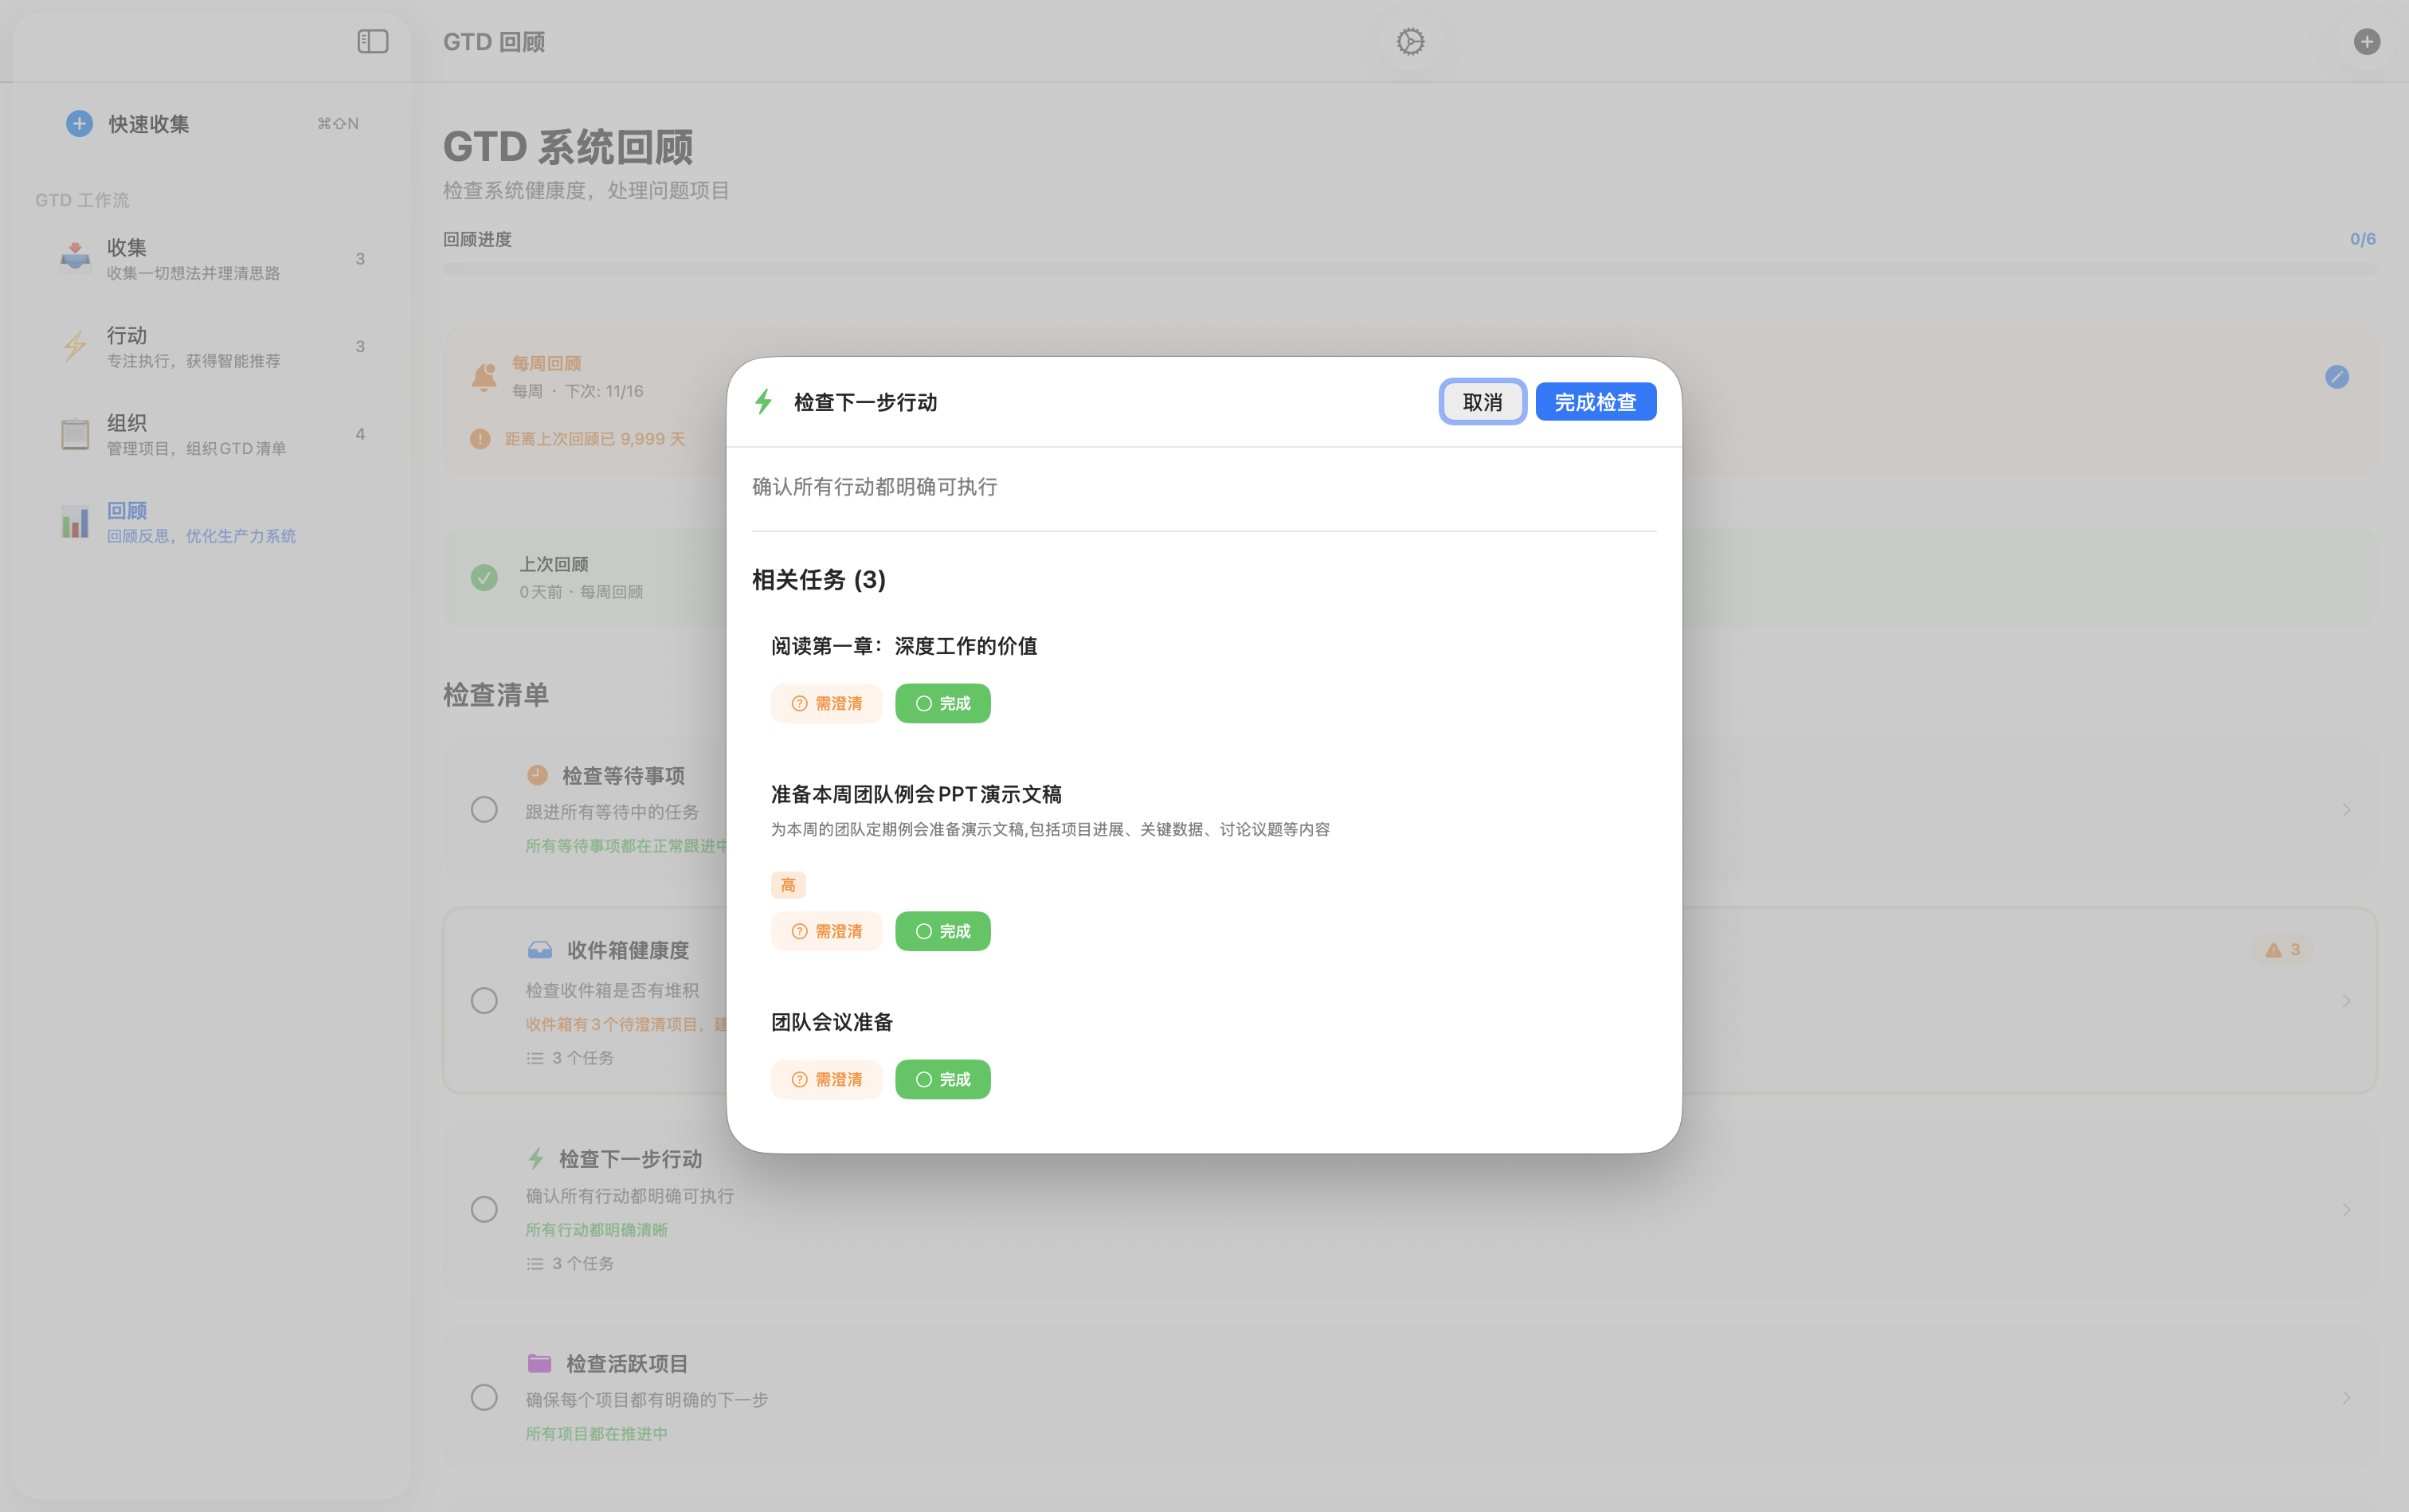This screenshot has width=2409, height=1512.
Task: Click the edit pencil icon on weekly review card
Action: [x=2337, y=377]
